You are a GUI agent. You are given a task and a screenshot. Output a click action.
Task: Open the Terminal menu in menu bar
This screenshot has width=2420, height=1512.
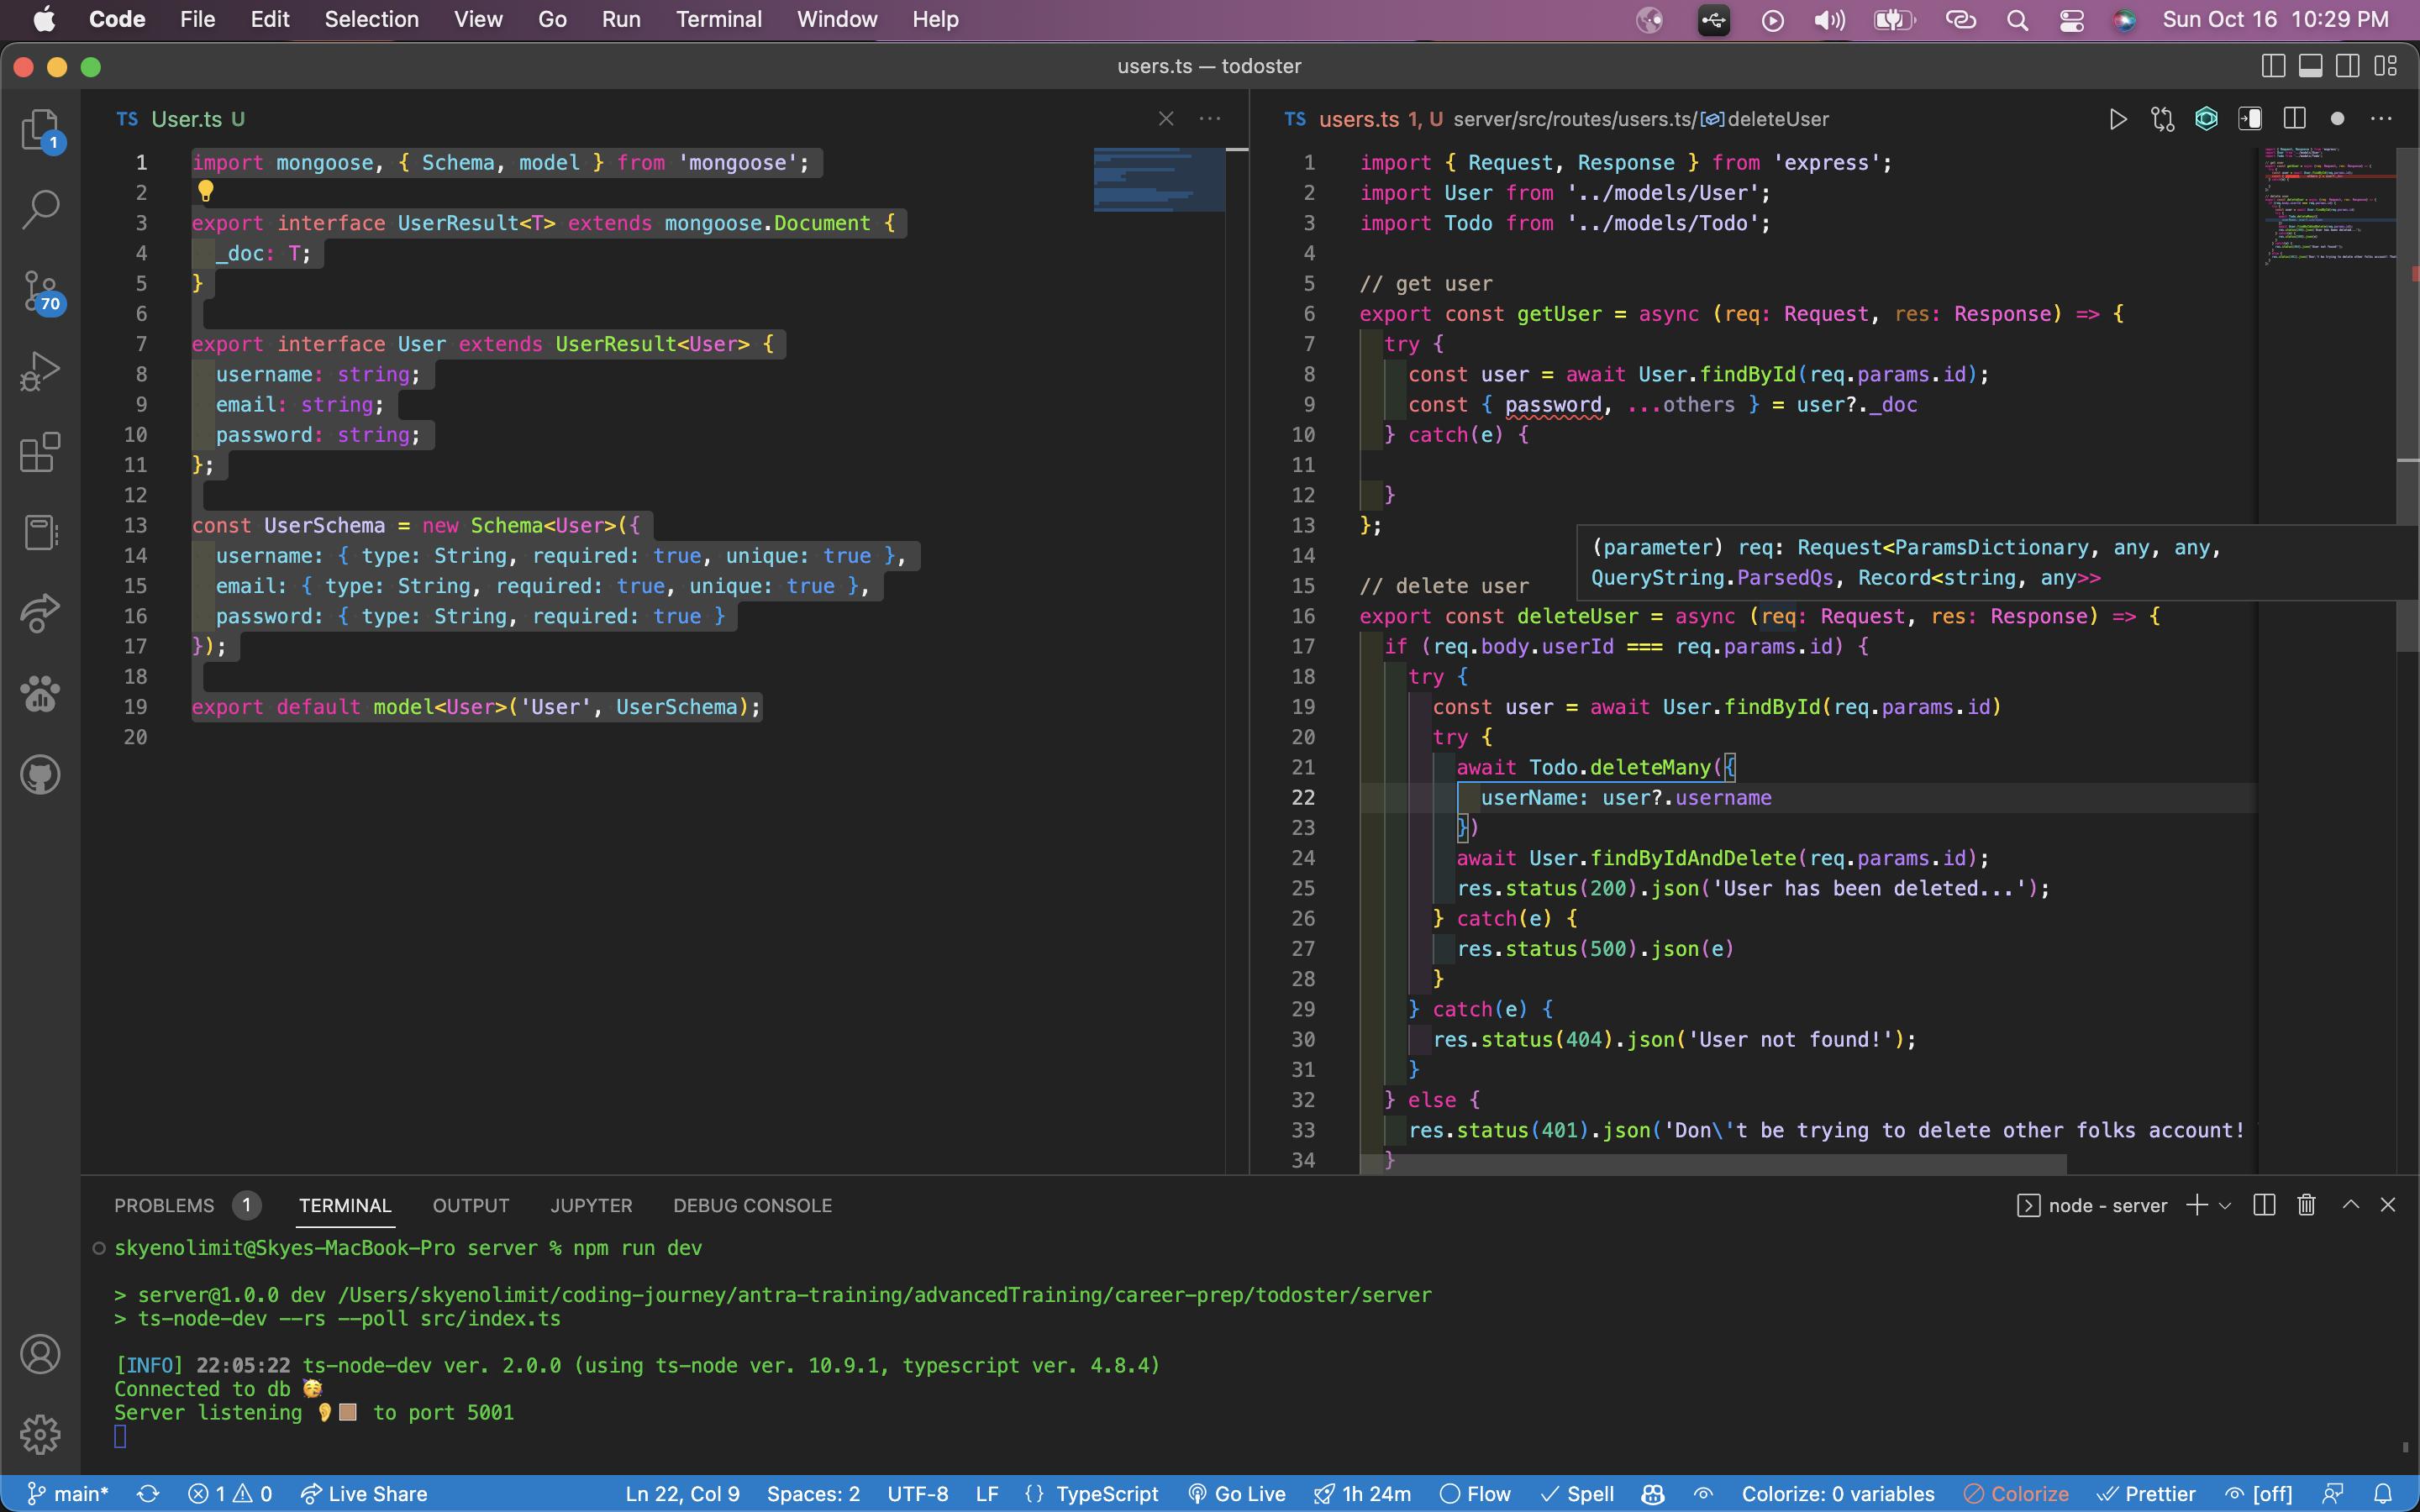[x=716, y=19]
